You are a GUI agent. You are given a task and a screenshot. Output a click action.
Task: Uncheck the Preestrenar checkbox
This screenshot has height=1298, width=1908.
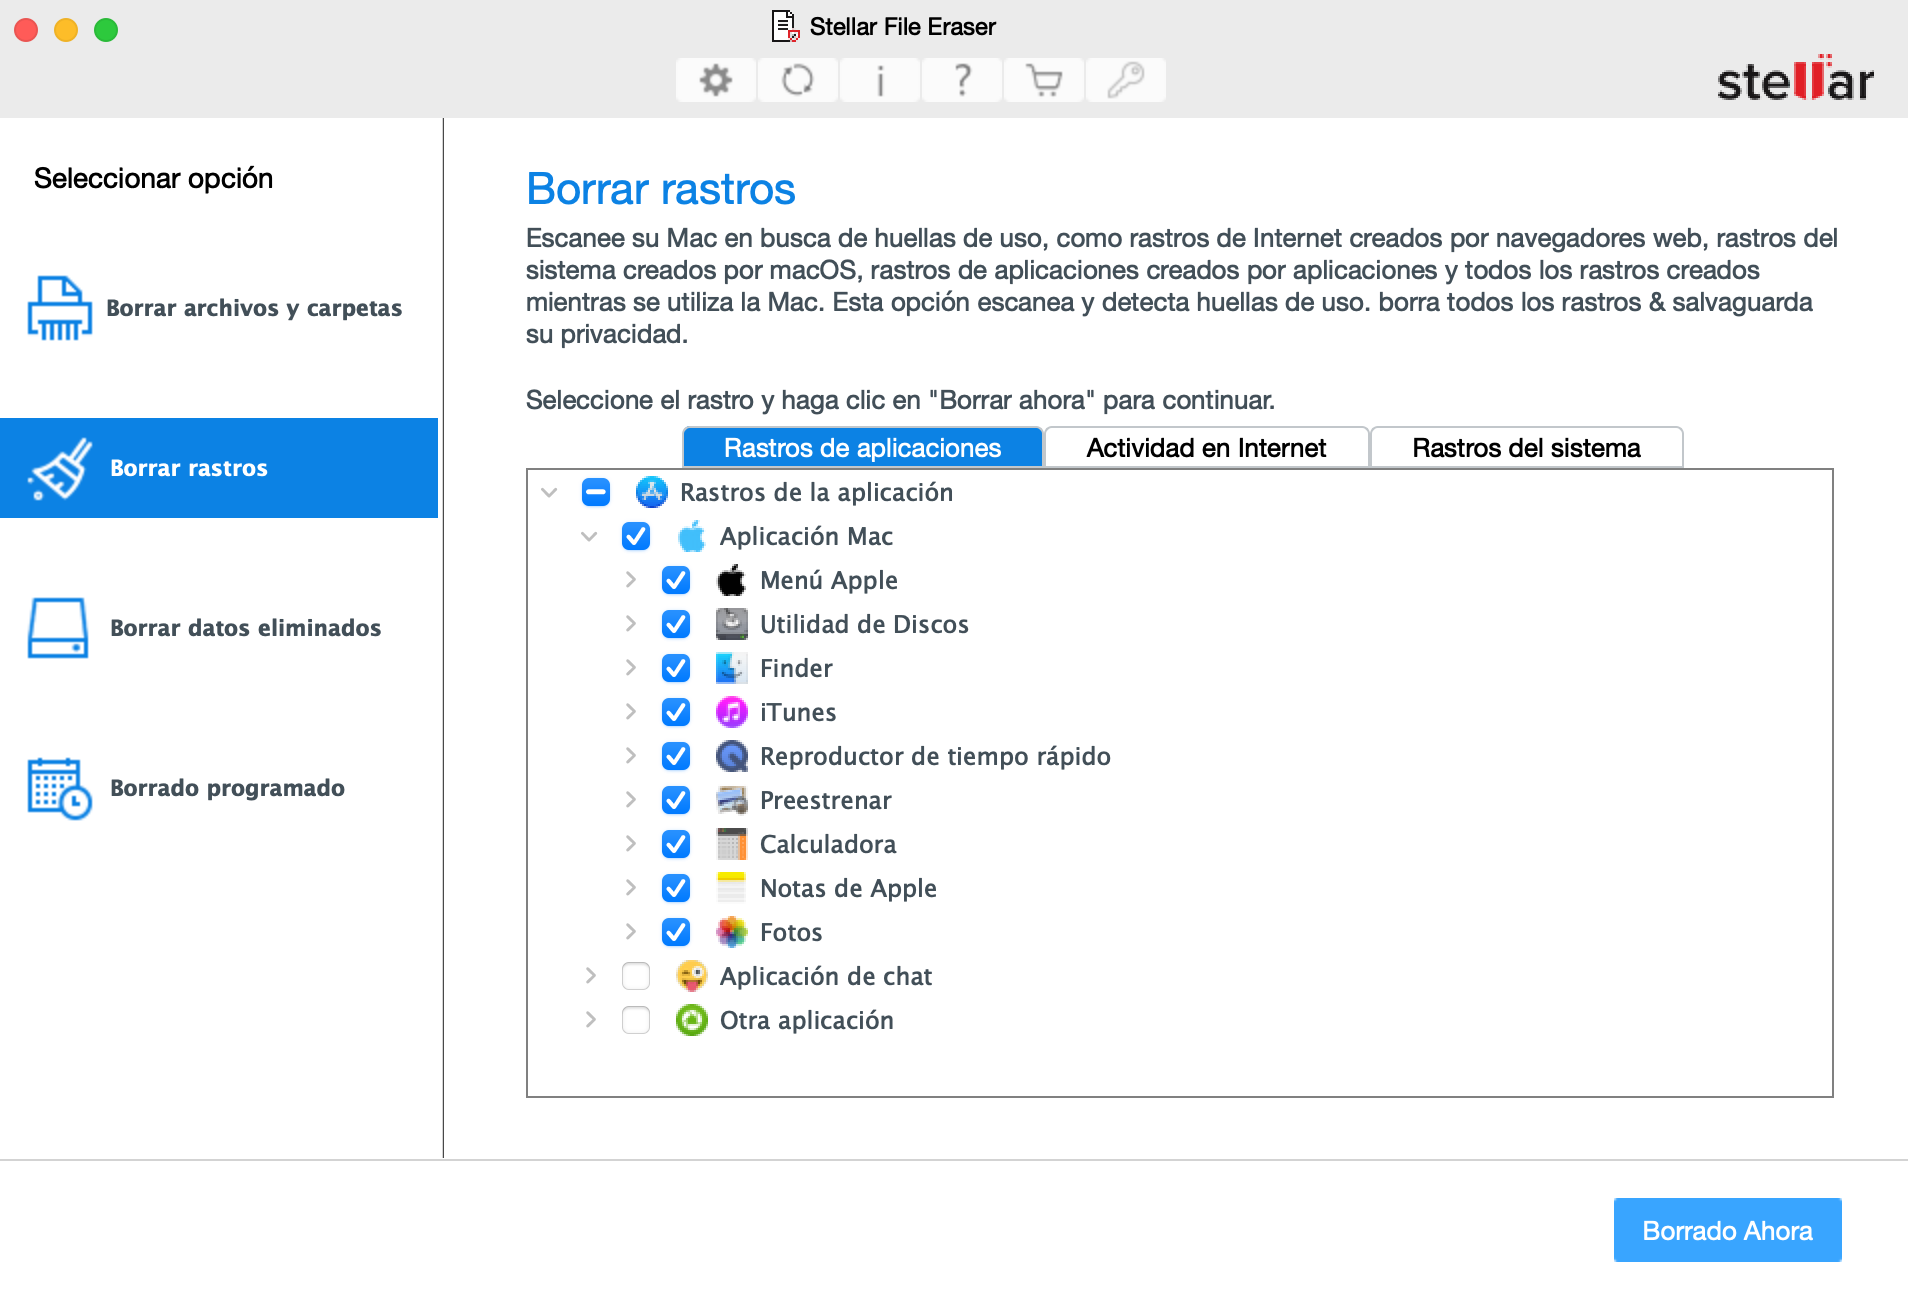point(676,800)
